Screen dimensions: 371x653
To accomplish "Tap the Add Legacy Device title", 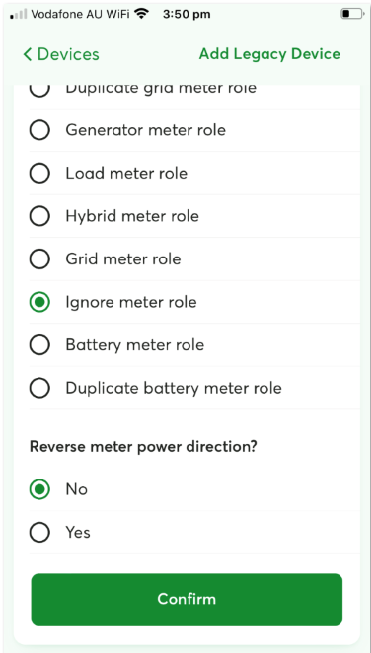I will pos(269,54).
